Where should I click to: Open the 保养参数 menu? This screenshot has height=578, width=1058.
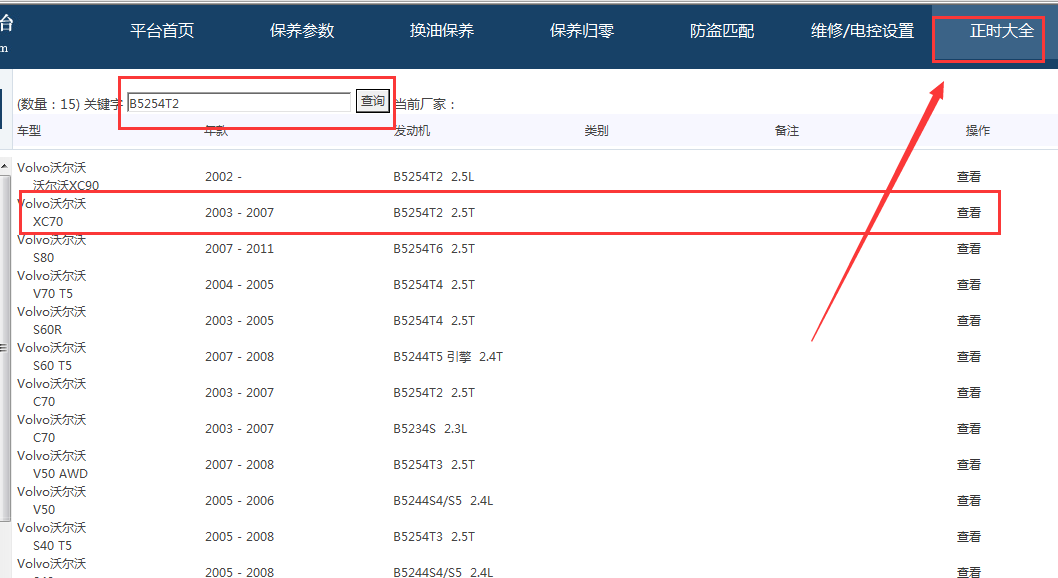(302, 30)
